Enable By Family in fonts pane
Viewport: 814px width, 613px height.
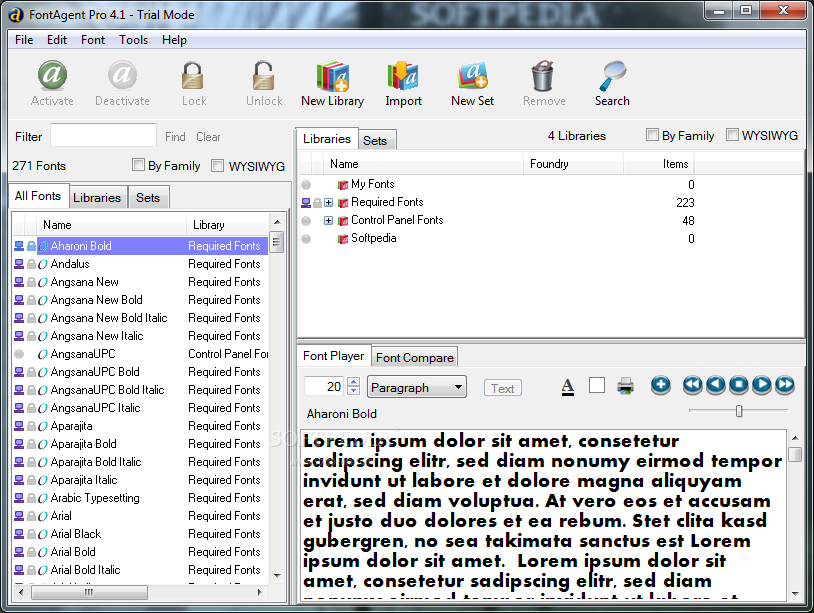[x=138, y=165]
